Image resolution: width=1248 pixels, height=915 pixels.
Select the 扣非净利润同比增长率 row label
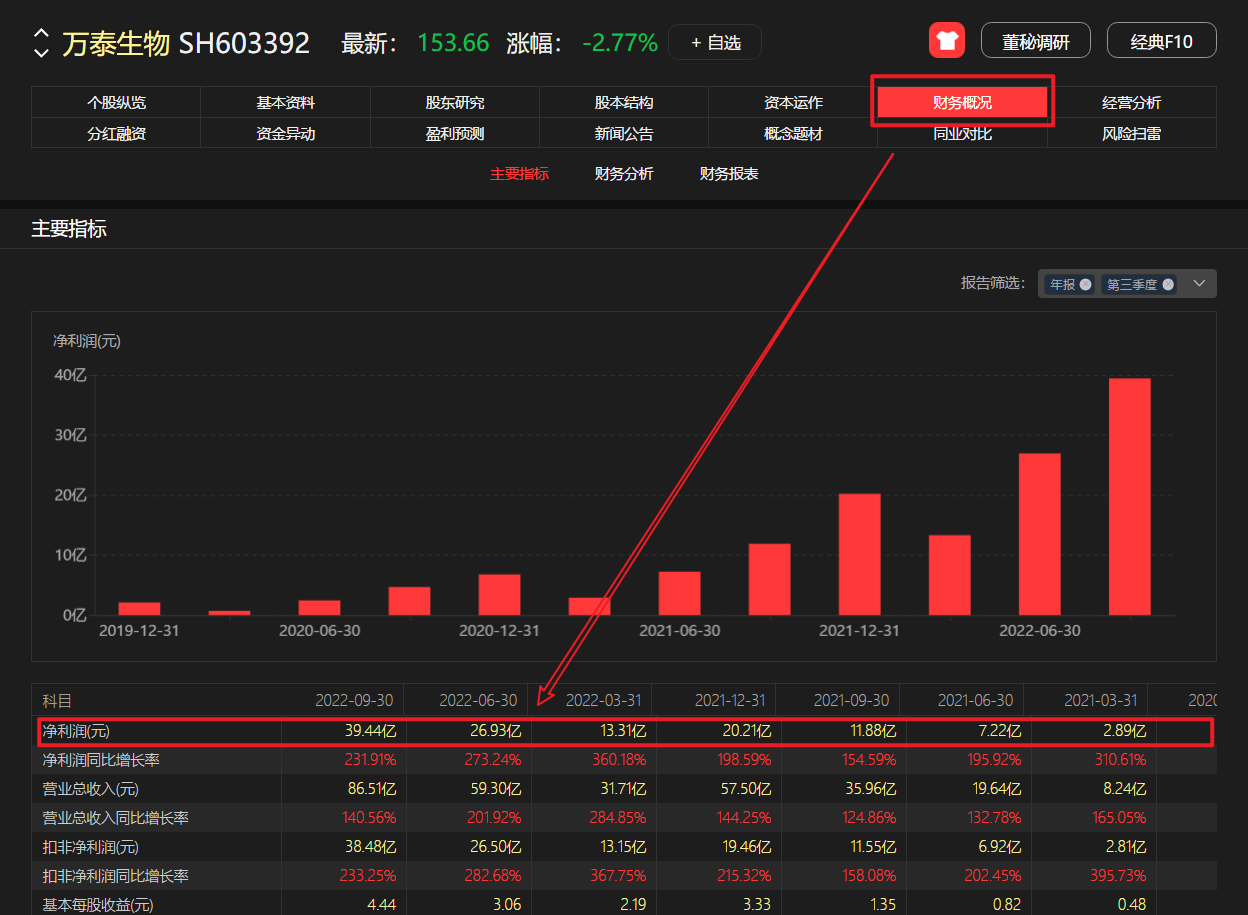(115, 876)
